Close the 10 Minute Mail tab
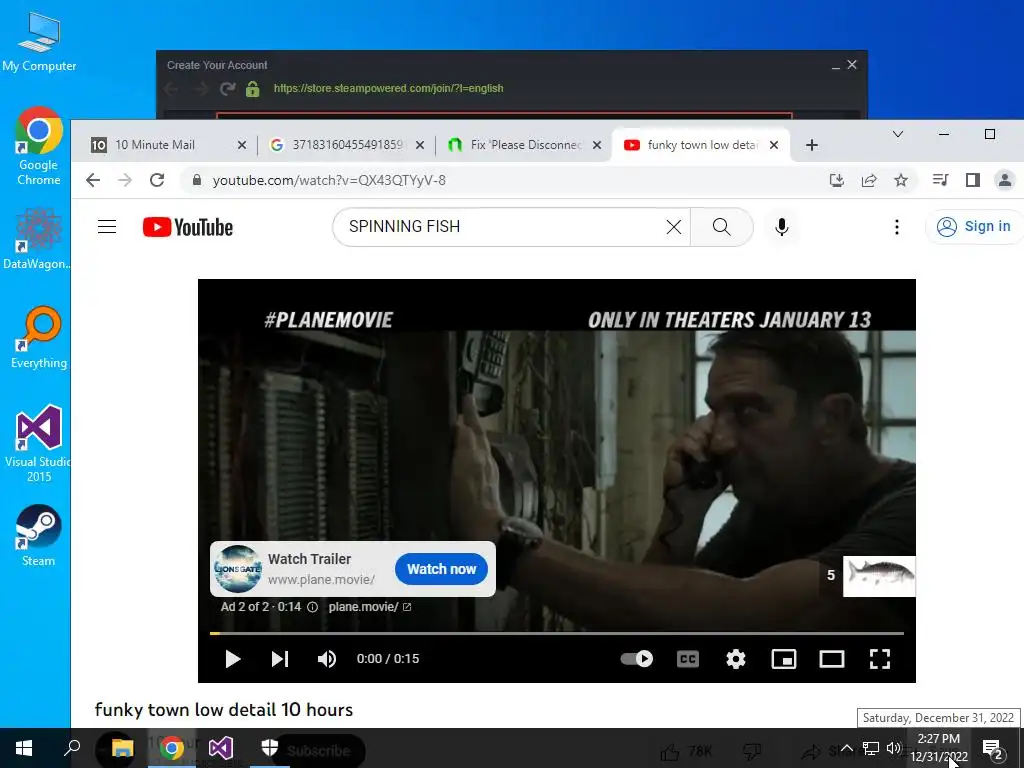This screenshot has width=1024, height=768. (x=242, y=145)
